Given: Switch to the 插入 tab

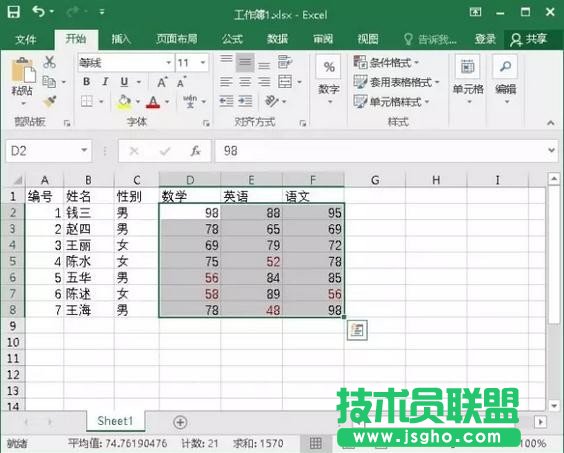Looking at the screenshot, I should coord(121,39).
